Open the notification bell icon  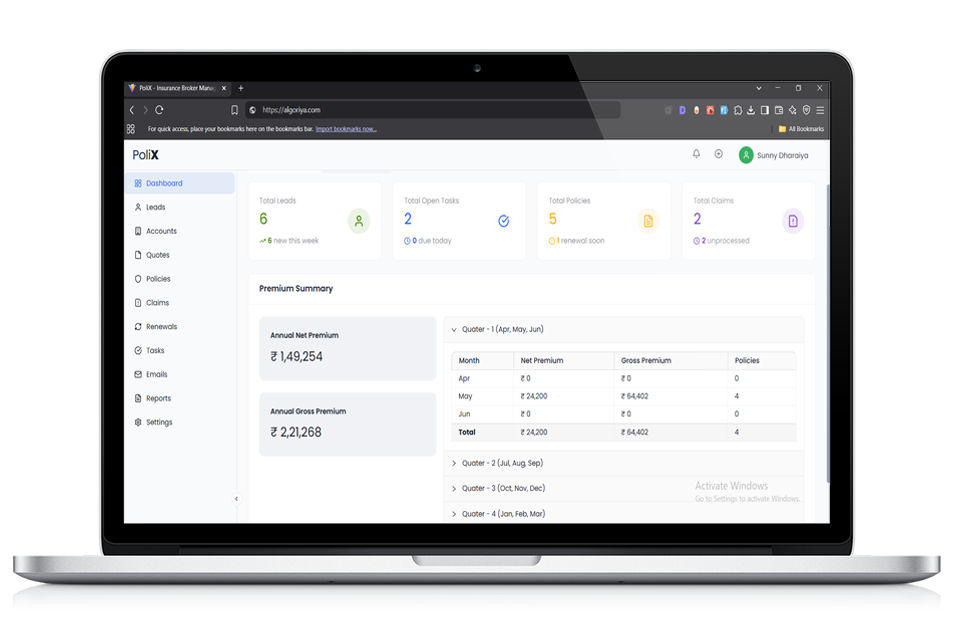(x=695, y=154)
